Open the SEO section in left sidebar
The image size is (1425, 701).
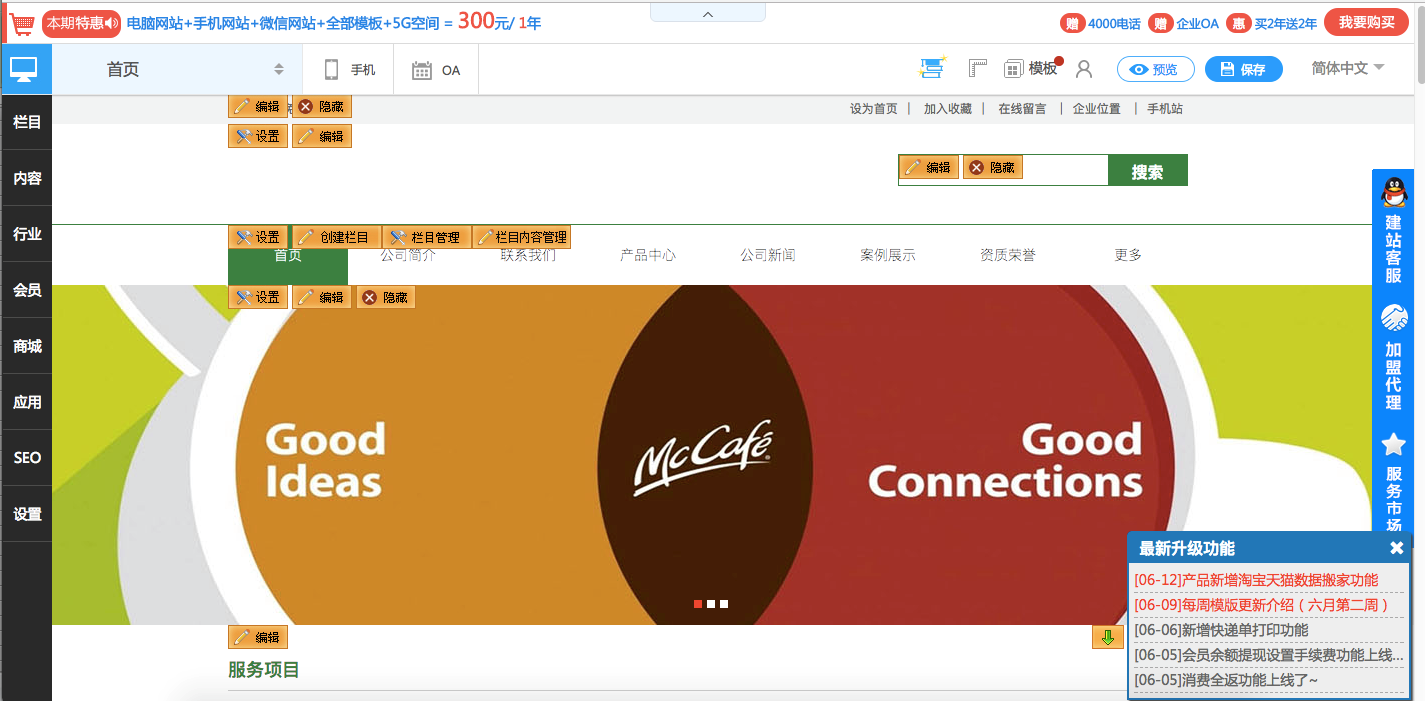click(x=26, y=457)
